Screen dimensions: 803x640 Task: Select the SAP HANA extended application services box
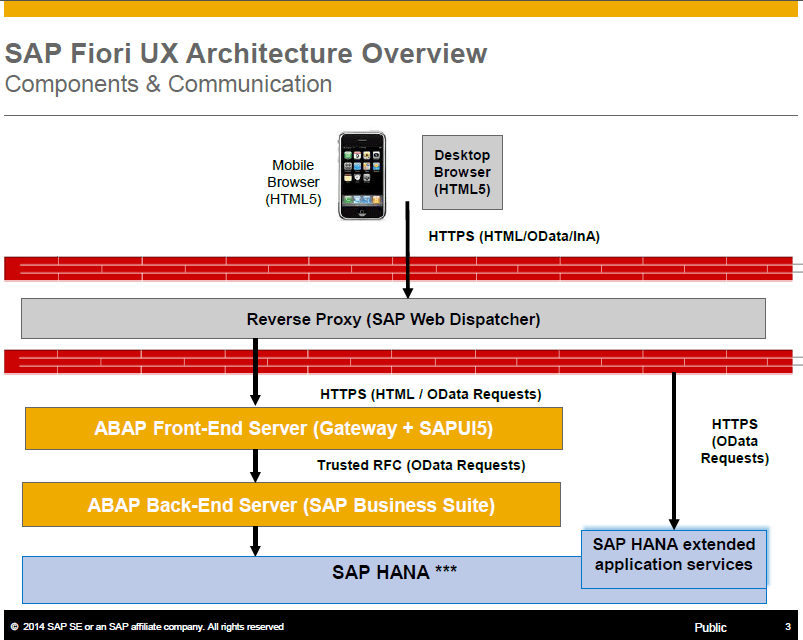673,558
